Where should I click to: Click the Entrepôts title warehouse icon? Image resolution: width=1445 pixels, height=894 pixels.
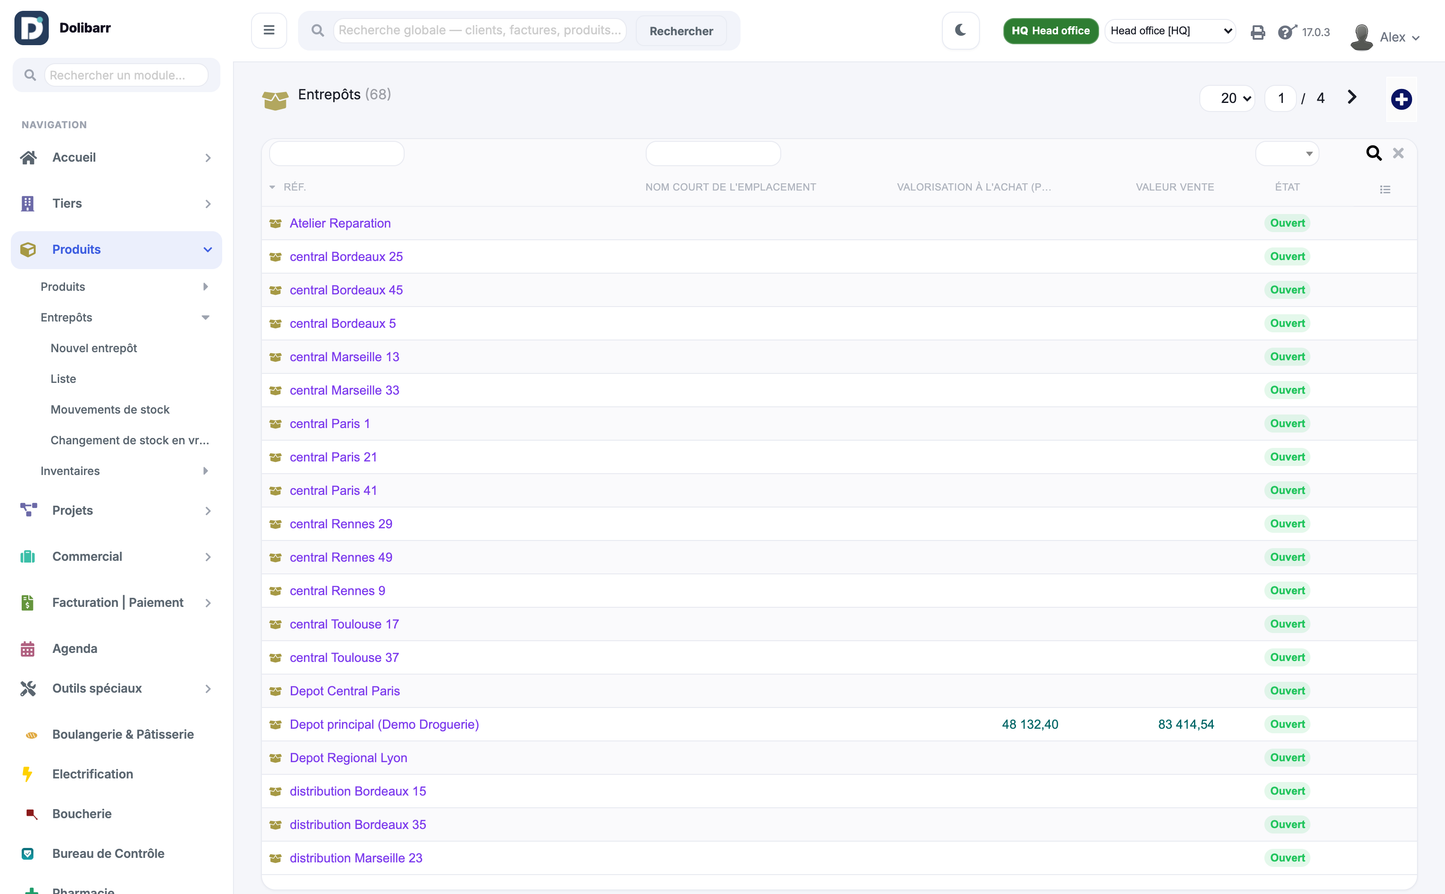coord(275,99)
